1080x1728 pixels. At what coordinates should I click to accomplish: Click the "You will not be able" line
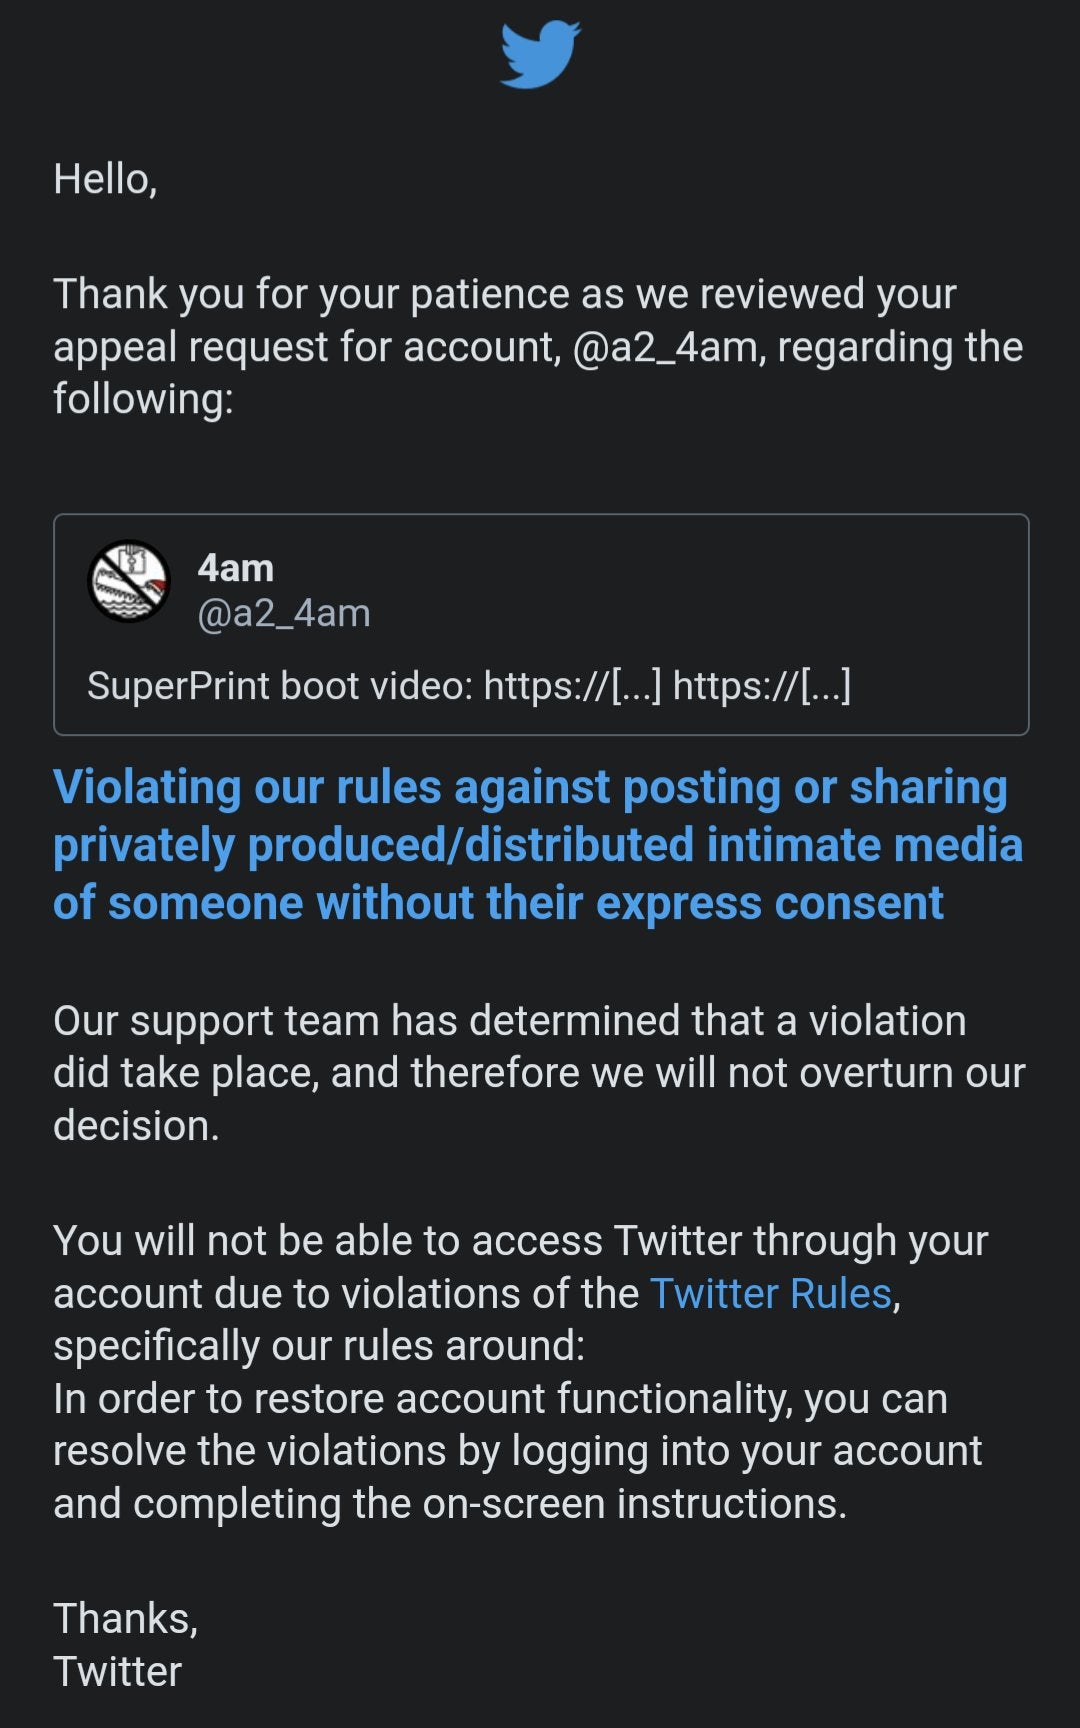pos(520,1241)
